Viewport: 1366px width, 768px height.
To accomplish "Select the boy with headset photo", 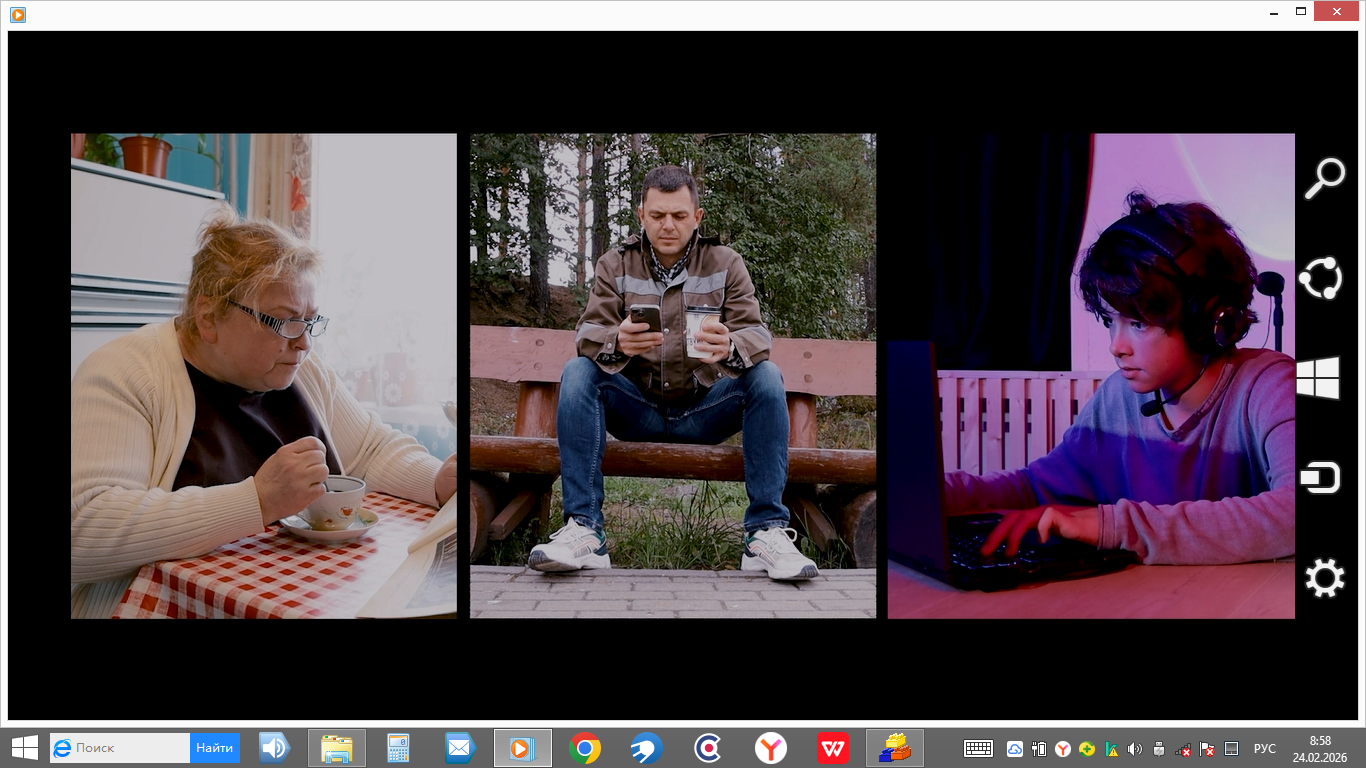I will (1090, 376).
